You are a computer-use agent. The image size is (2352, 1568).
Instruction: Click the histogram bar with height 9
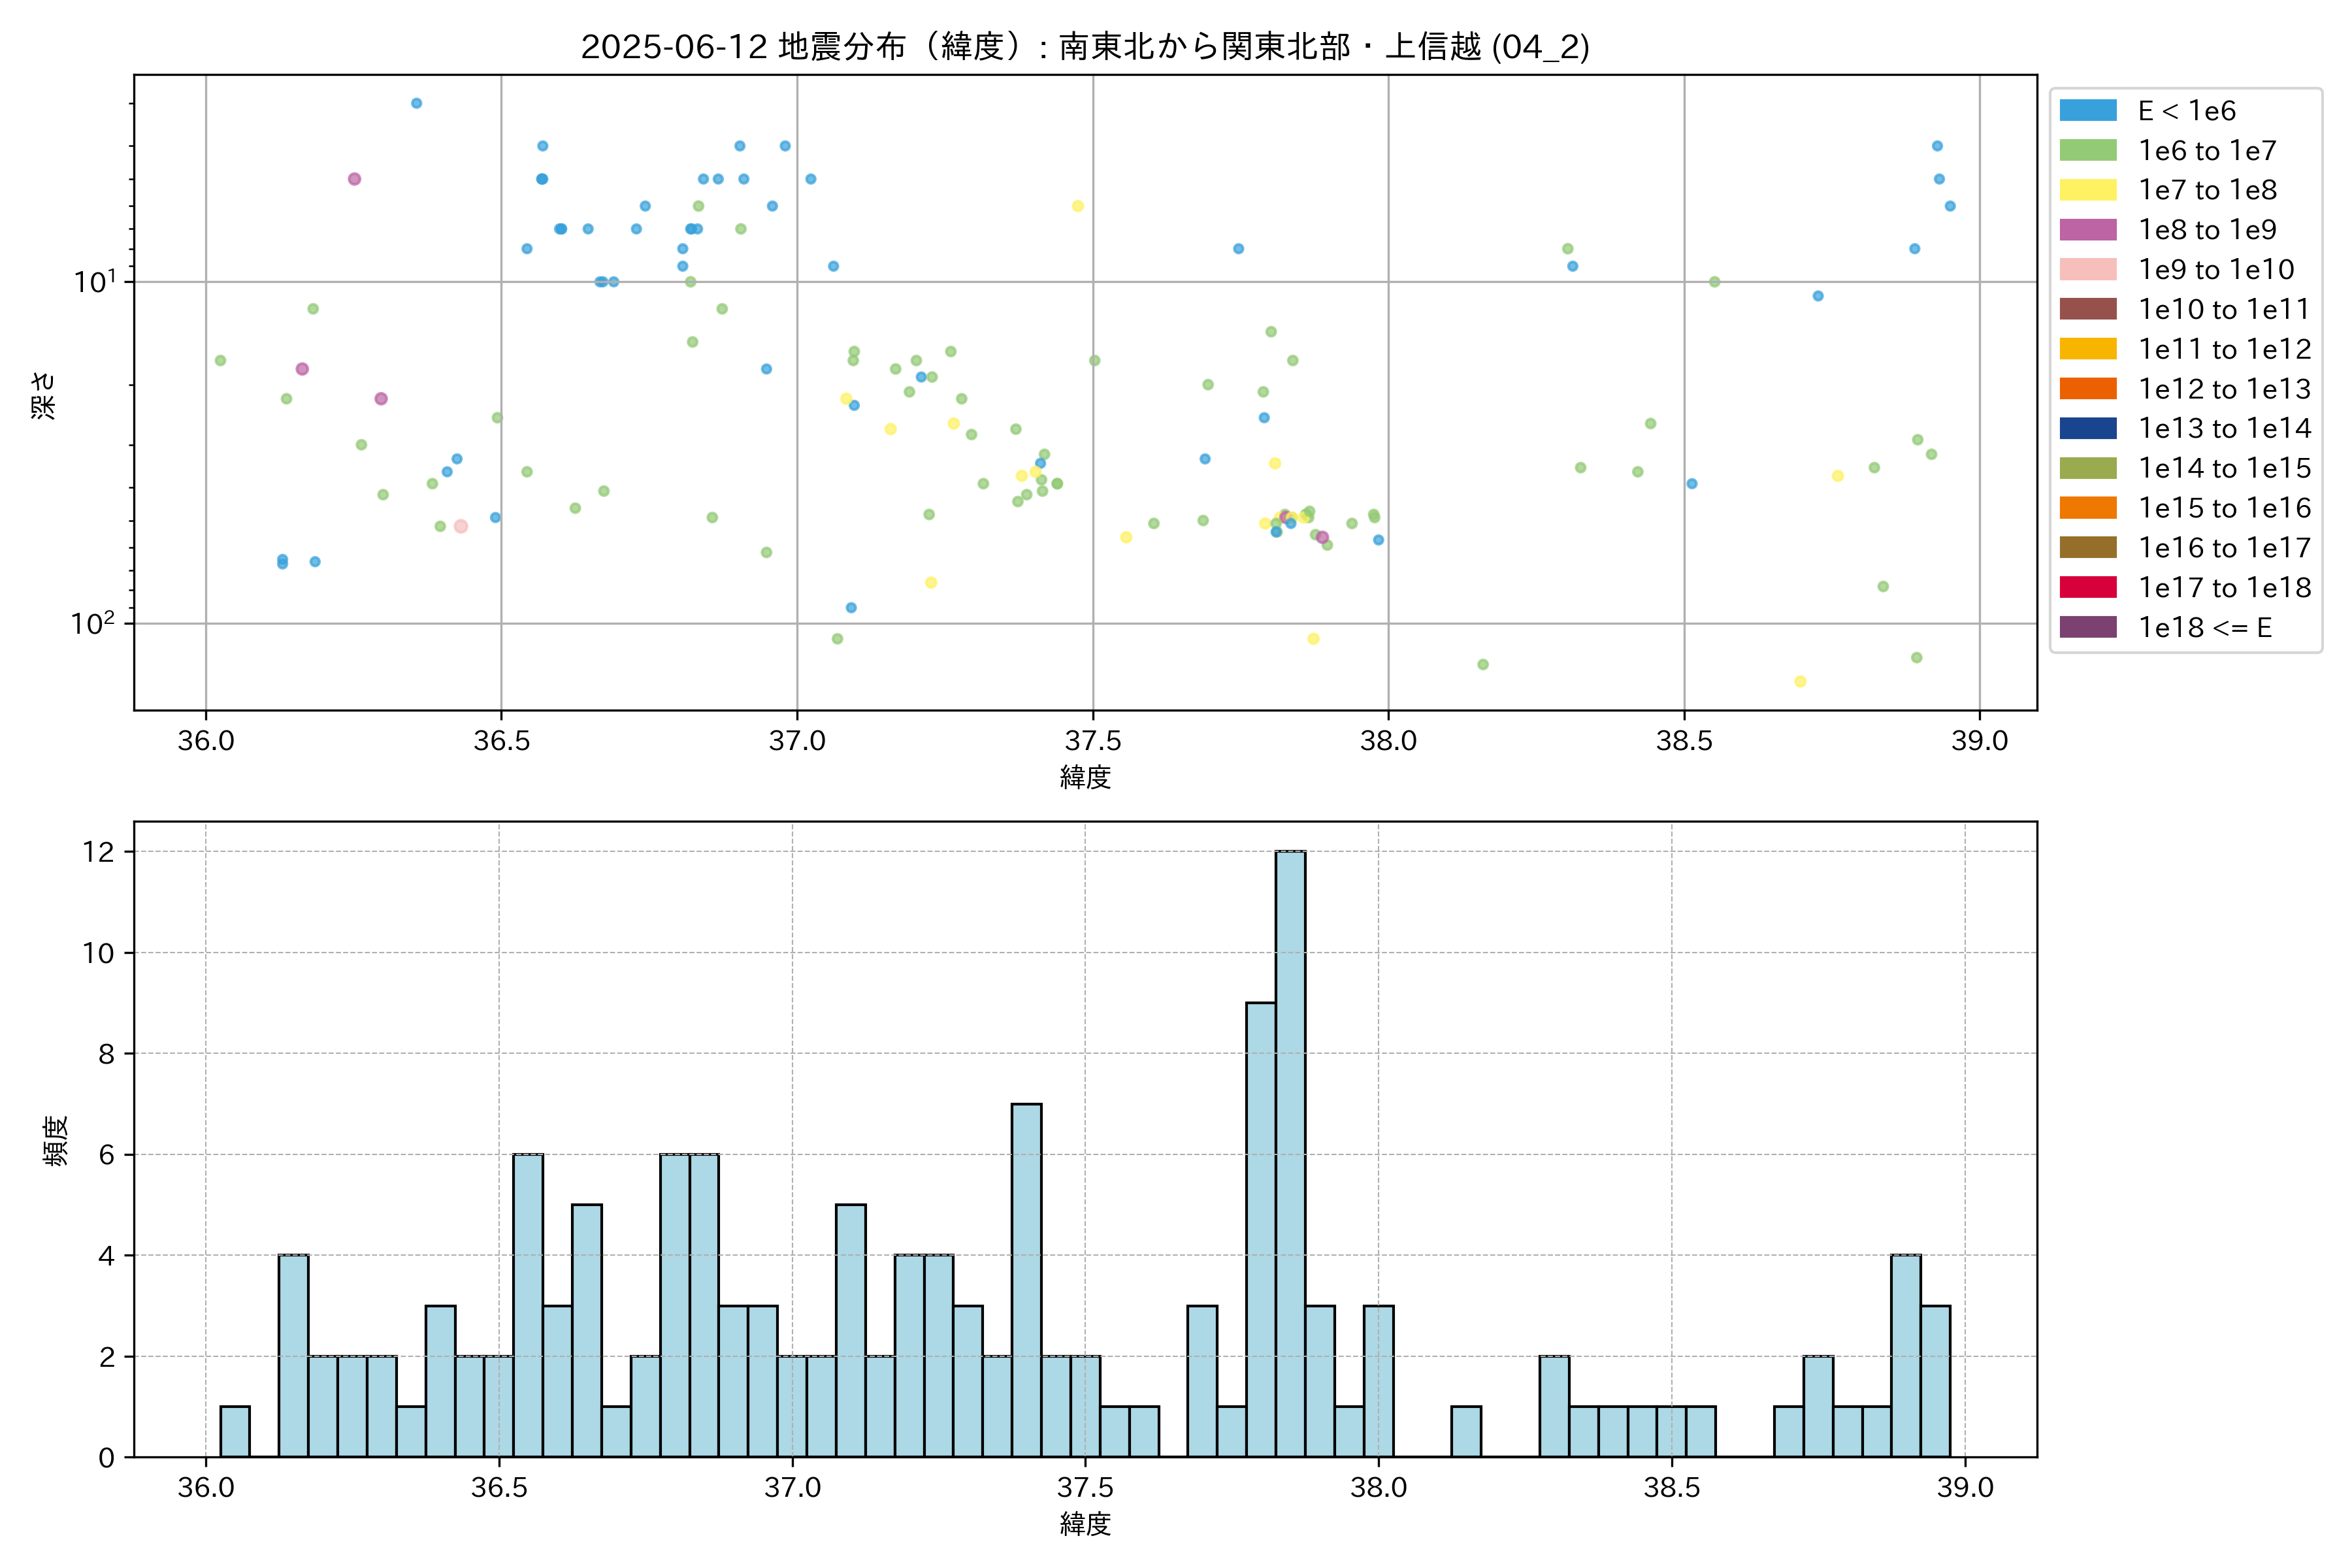tap(1260, 1229)
